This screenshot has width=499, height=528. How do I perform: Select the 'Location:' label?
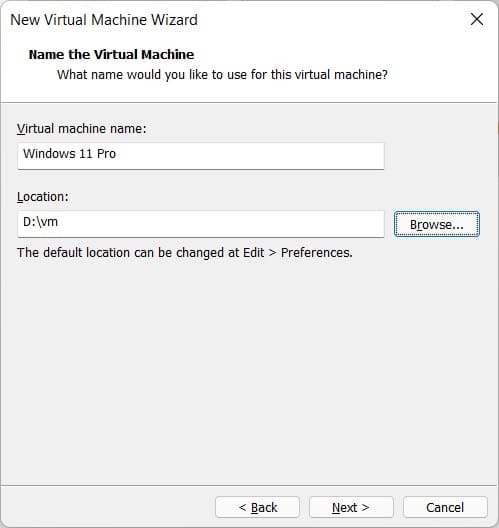pos(43,197)
